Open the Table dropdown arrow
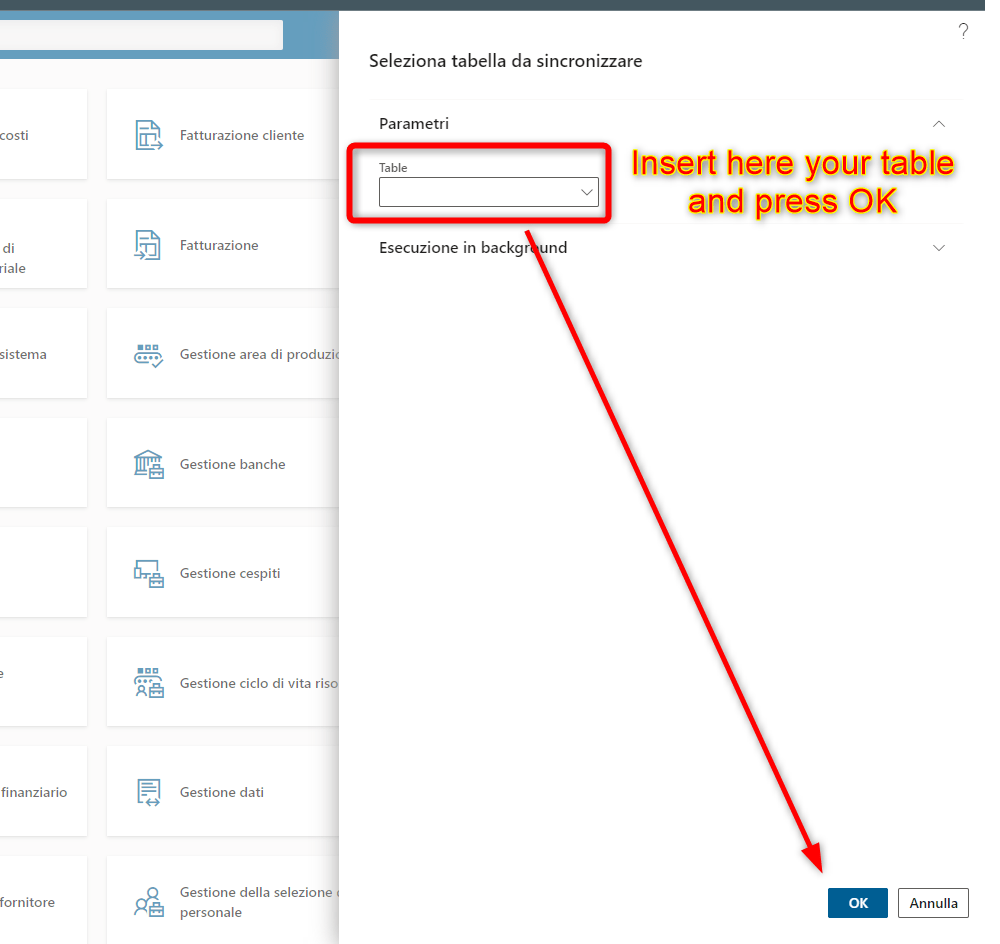This screenshot has width=1000, height=944. (x=587, y=192)
